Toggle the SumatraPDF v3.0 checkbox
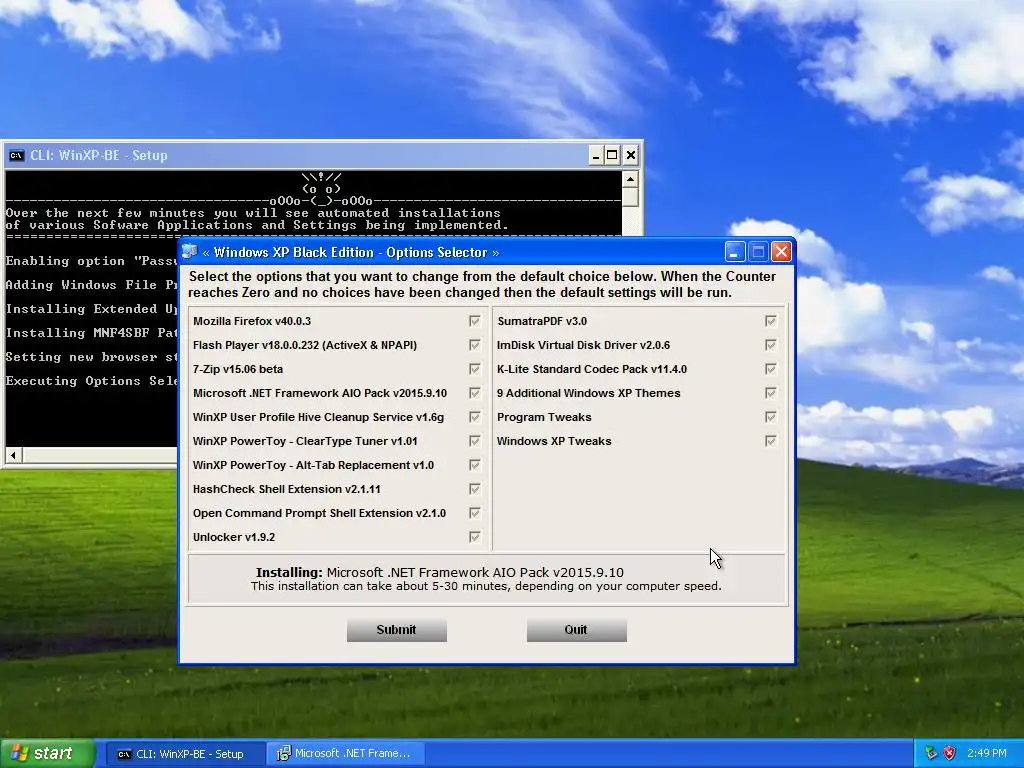The height and width of the screenshot is (768, 1024). (771, 321)
